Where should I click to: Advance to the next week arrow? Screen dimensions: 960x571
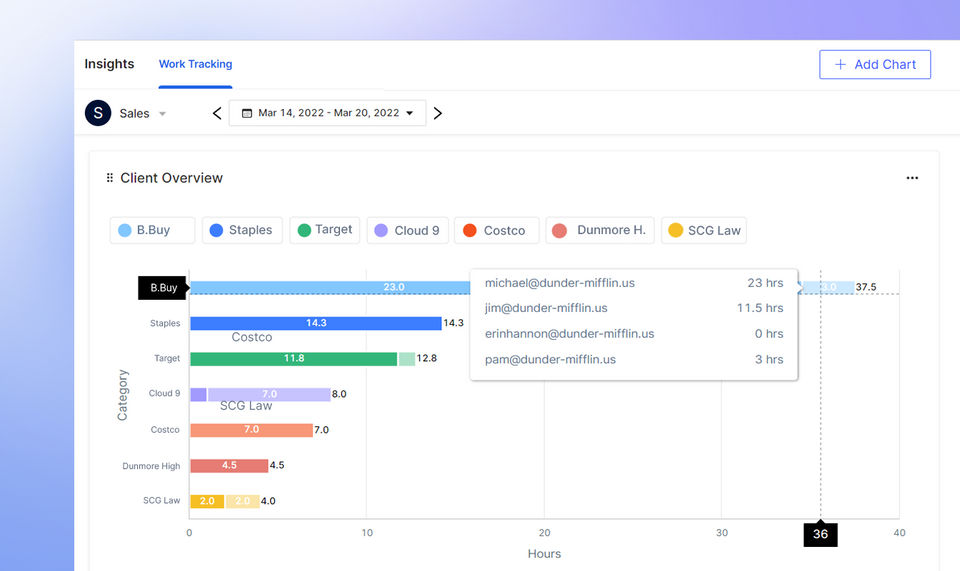click(438, 113)
